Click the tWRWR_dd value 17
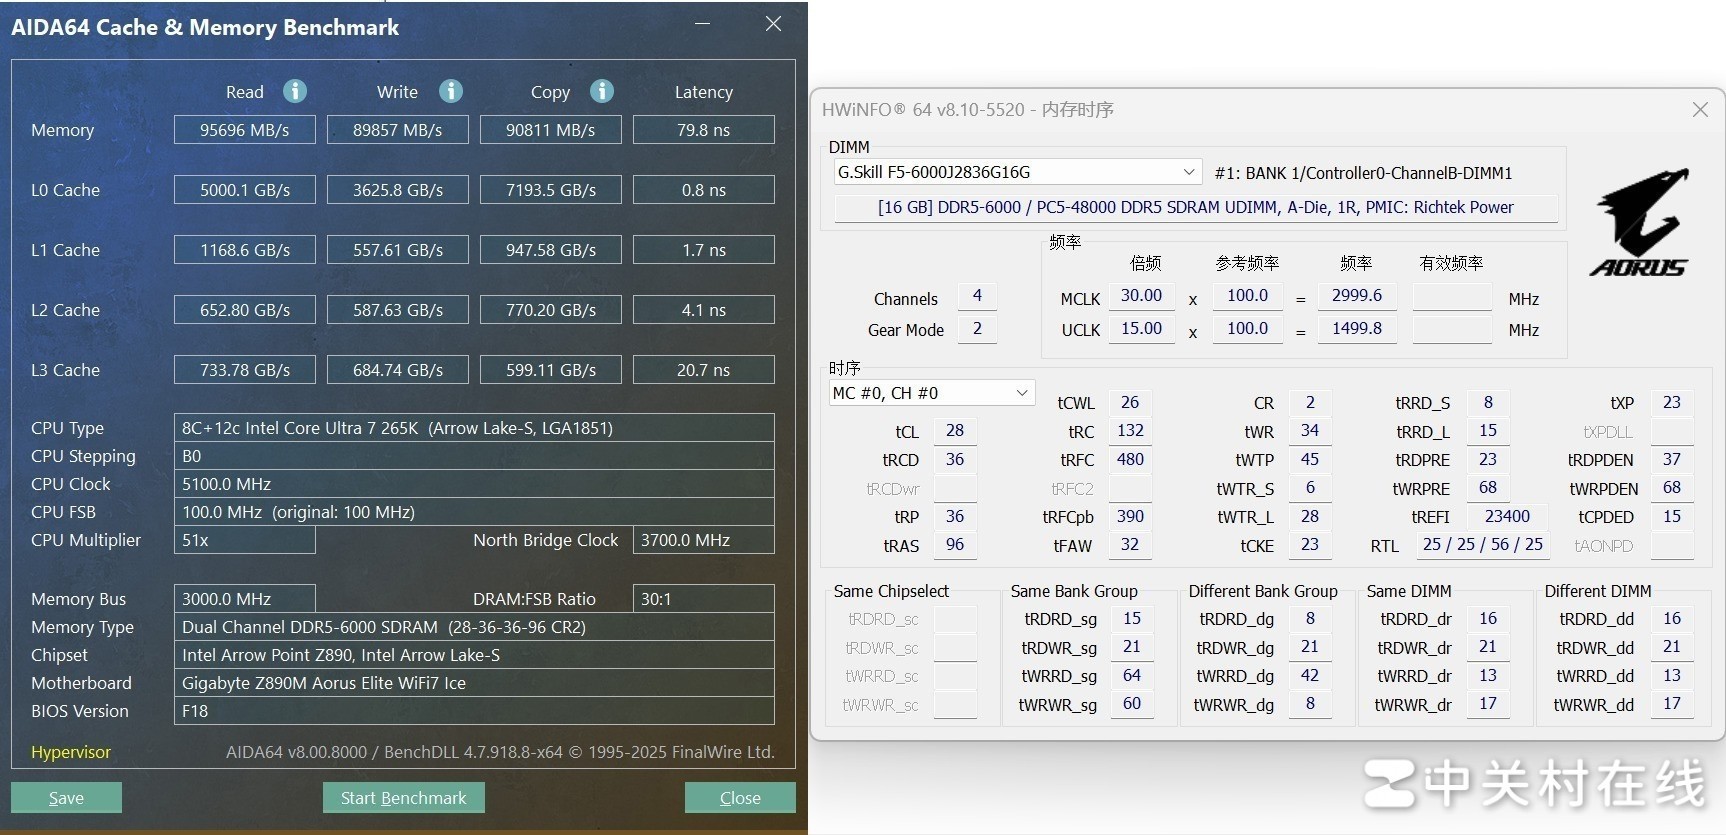This screenshot has width=1726, height=835. point(1672,704)
